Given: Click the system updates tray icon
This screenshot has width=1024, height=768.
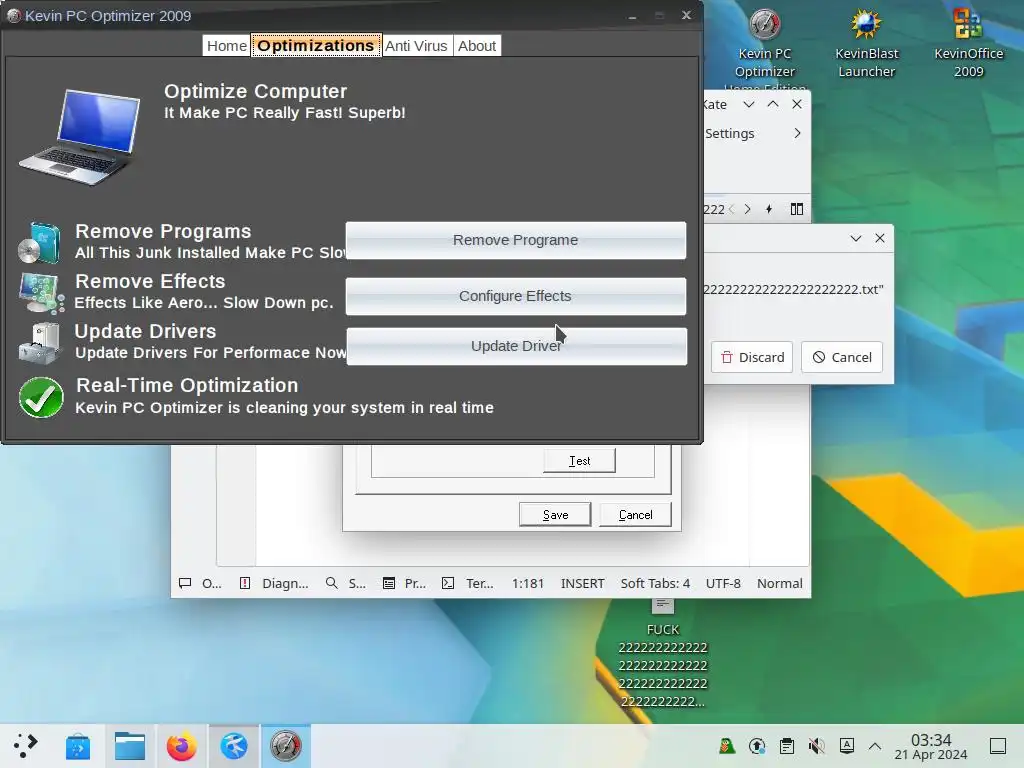Looking at the screenshot, I should [757, 746].
